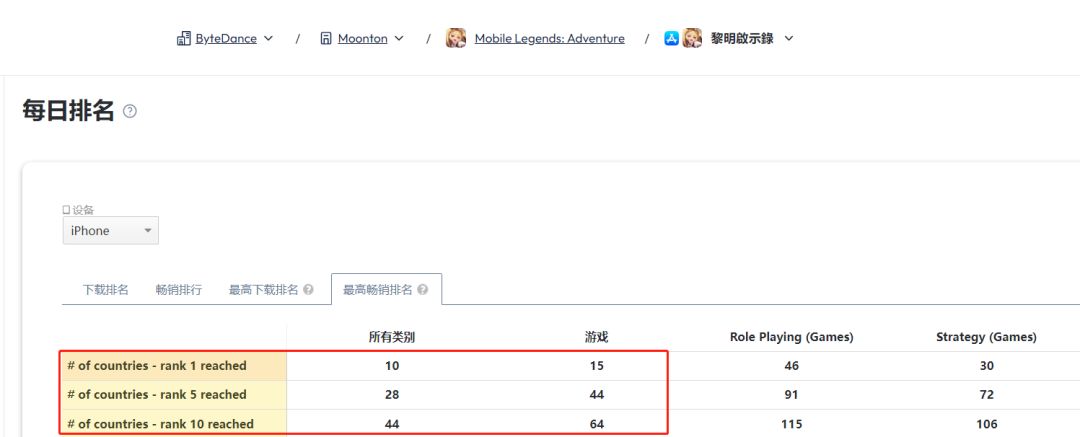Image resolution: width=1080 pixels, height=437 pixels.
Task: Click value 64 in rank 10 row
Action: pyautogui.click(x=596, y=424)
